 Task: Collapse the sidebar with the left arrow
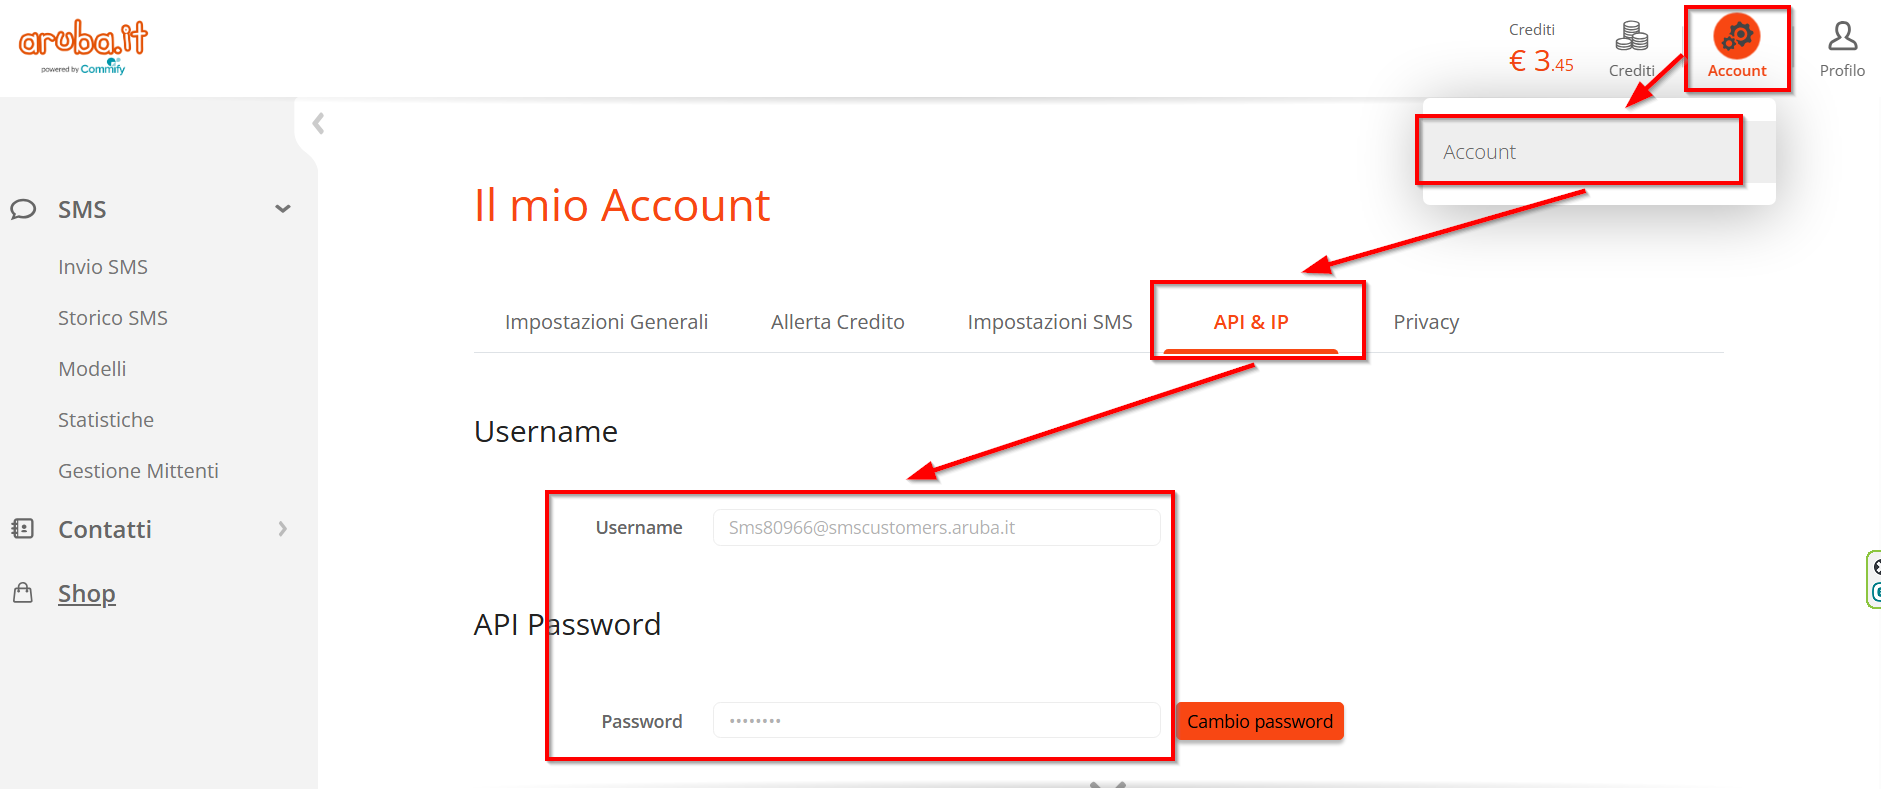(318, 124)
